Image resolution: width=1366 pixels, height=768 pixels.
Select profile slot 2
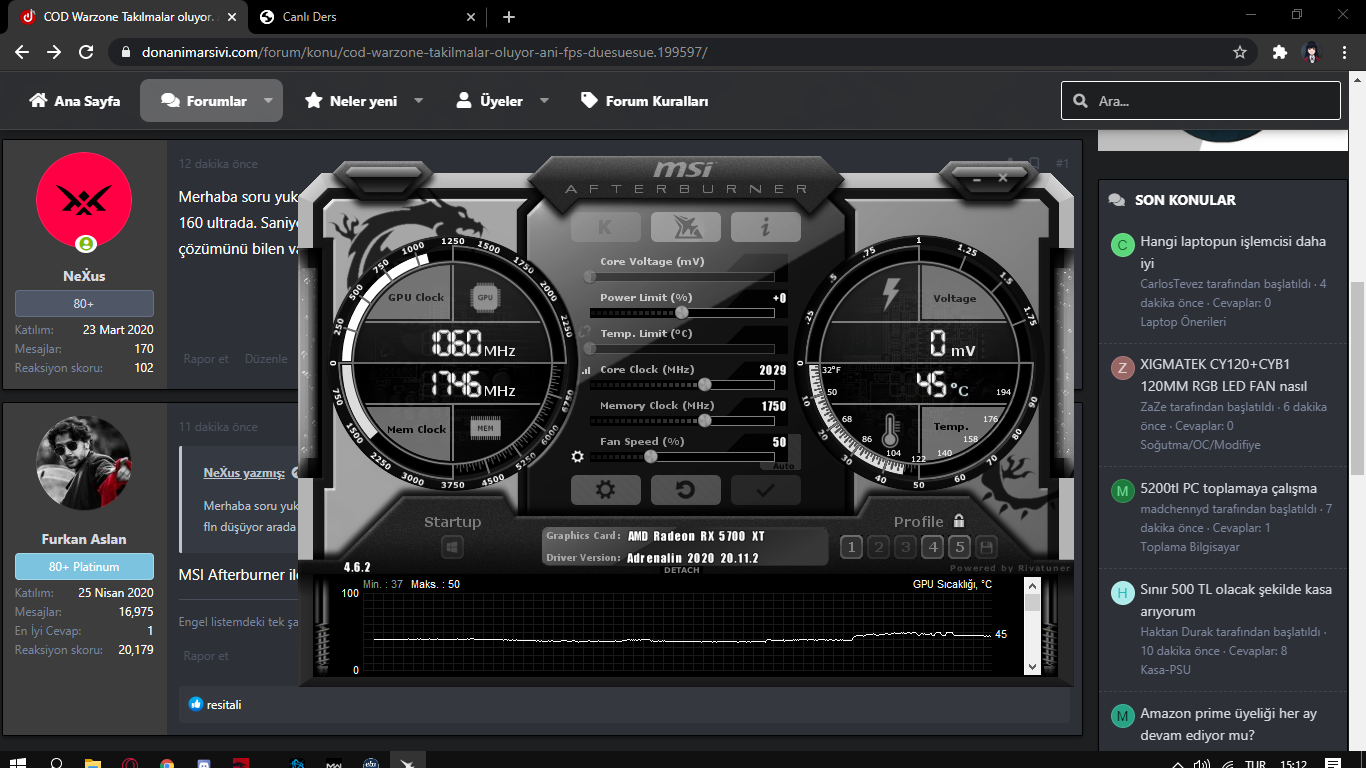[878, 547]
